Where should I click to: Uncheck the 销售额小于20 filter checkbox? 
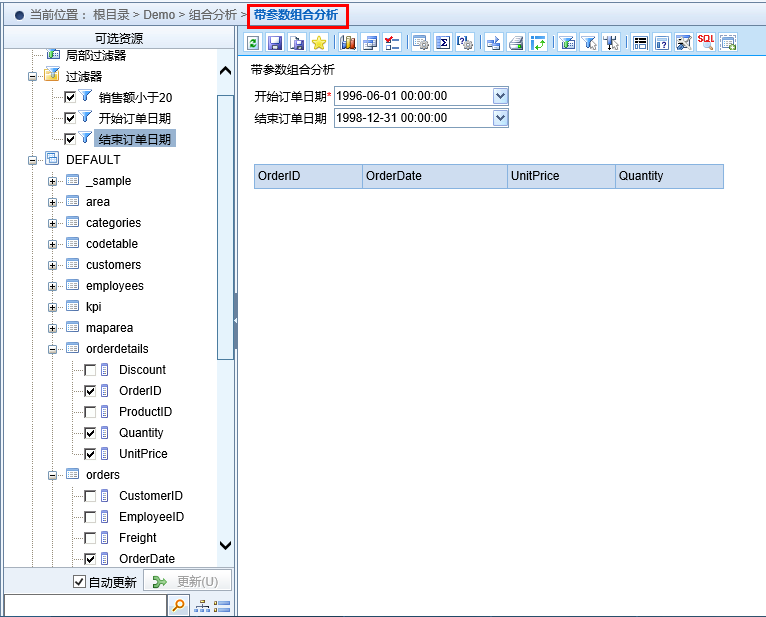click(70, 97)
